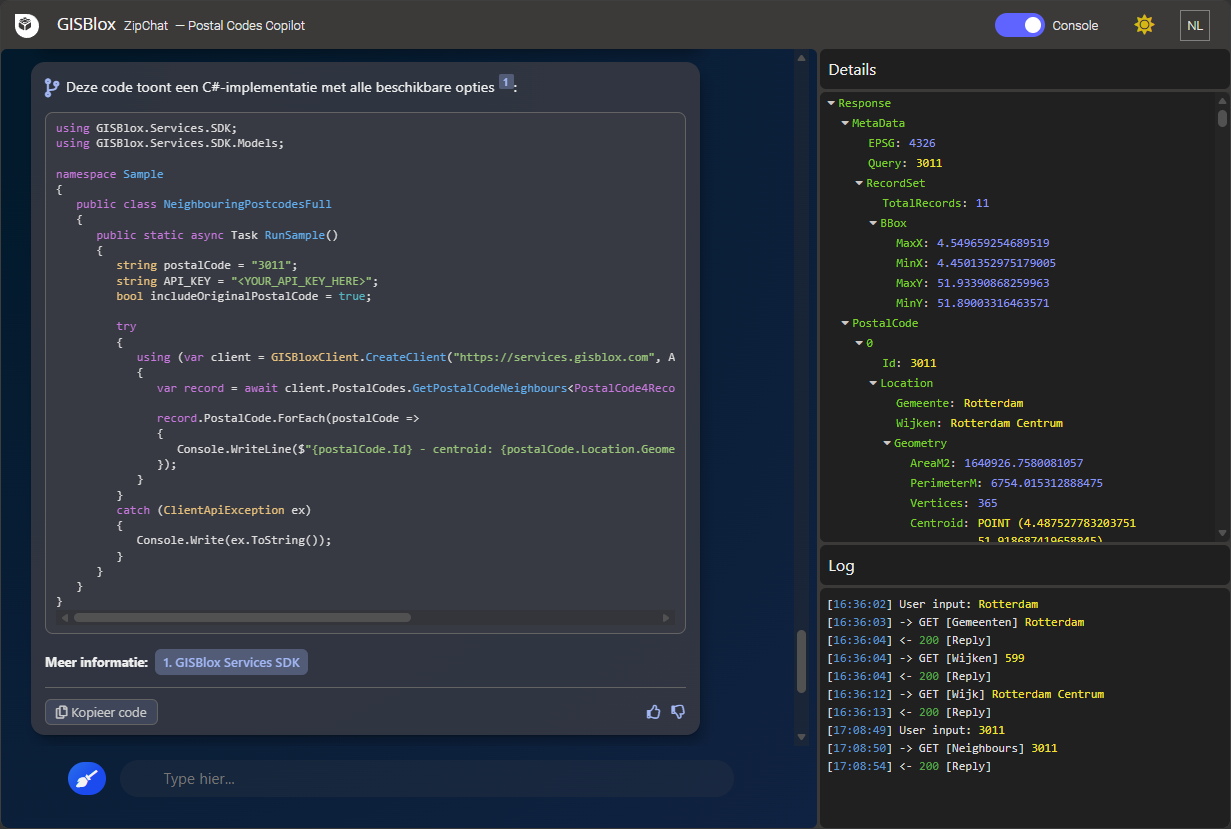Select MaxX value 4.549659254689519

pos(992,243)
